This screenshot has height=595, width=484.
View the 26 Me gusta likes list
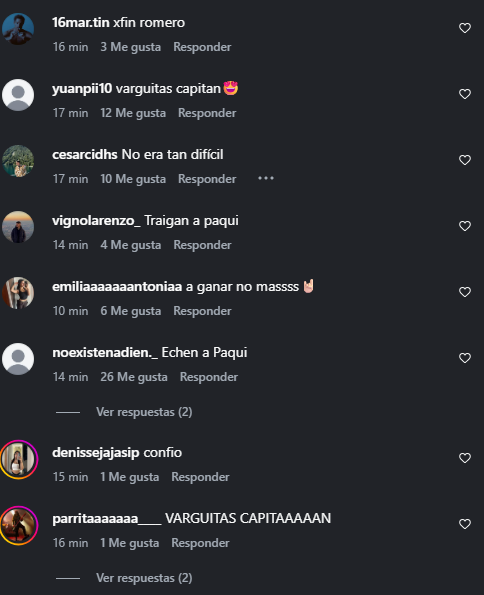134,377
